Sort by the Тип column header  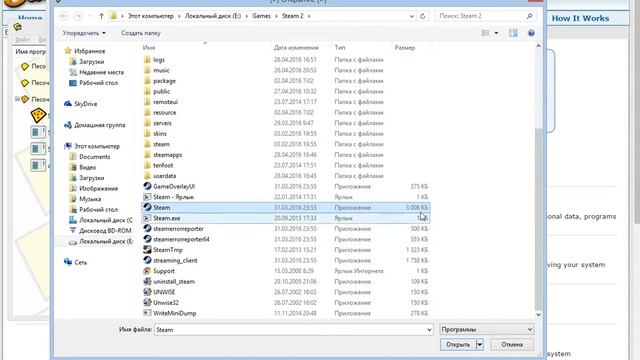click(x=340, y=48)
